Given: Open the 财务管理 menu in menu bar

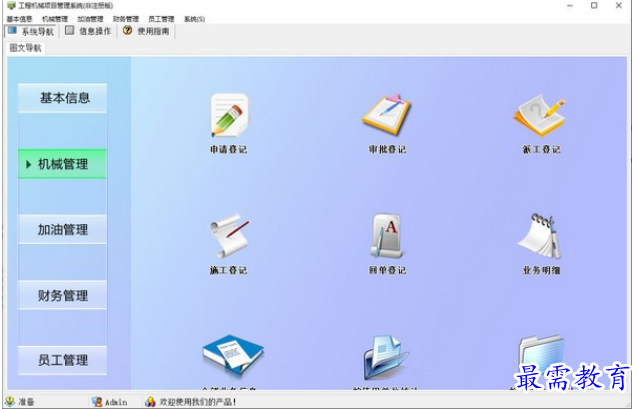Looking at the screenshot, I should point(126,19).
